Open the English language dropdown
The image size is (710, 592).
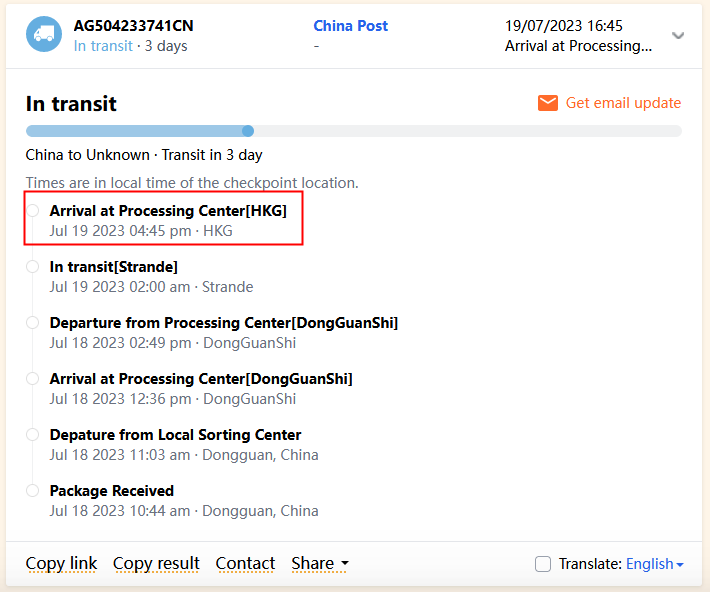point(655,564)
